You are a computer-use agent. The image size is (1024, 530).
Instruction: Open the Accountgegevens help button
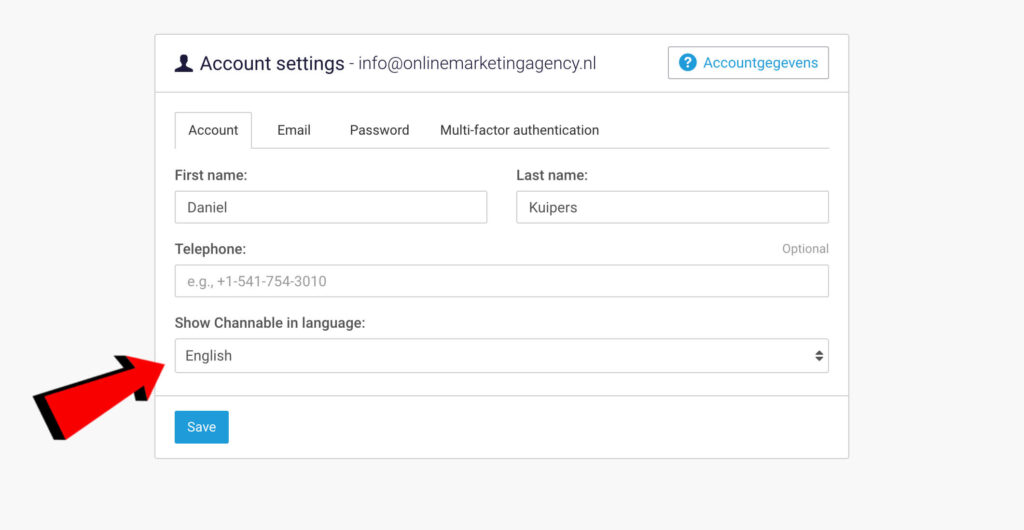pos(748,63)
